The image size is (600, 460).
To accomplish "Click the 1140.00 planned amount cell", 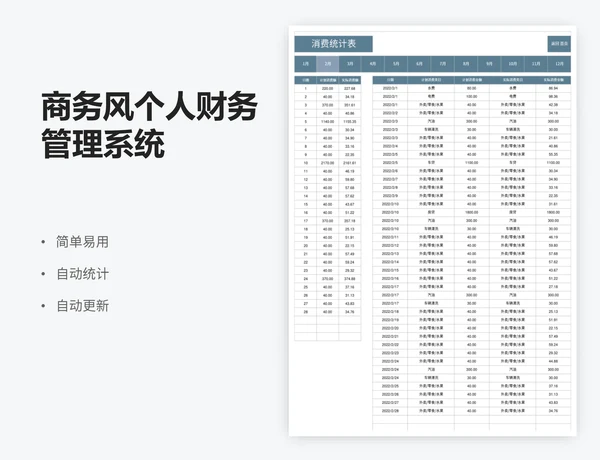I will [x=328, y=122].
